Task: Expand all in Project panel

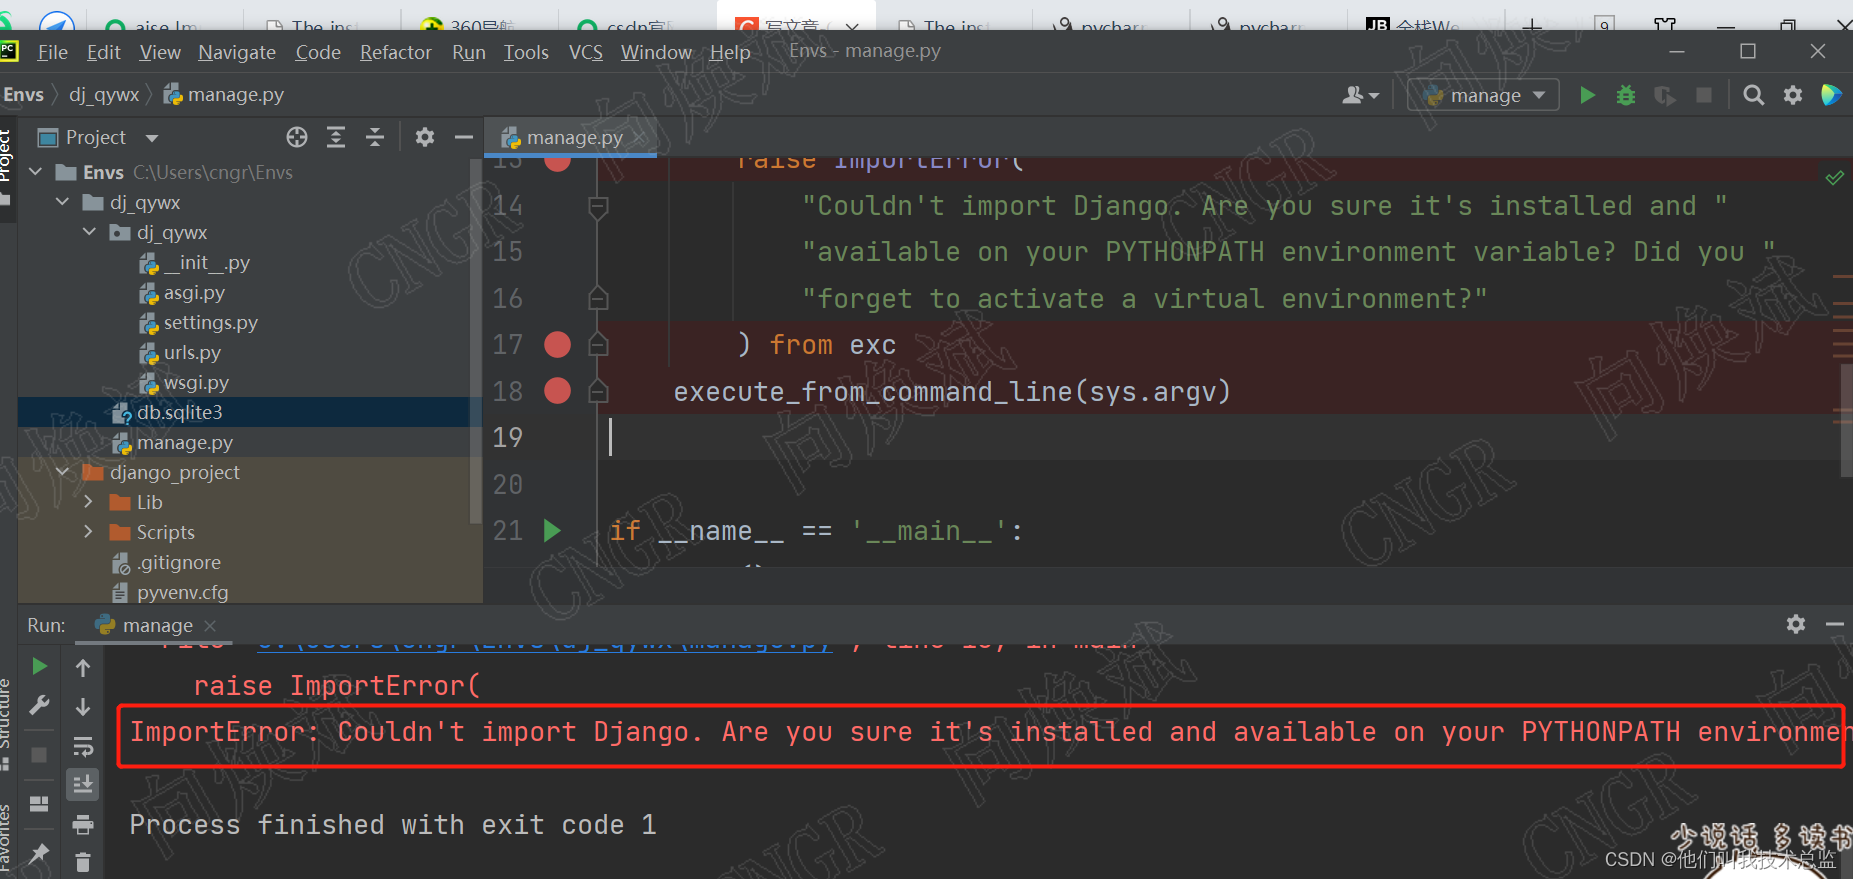Action: click(x=336, y=137)
